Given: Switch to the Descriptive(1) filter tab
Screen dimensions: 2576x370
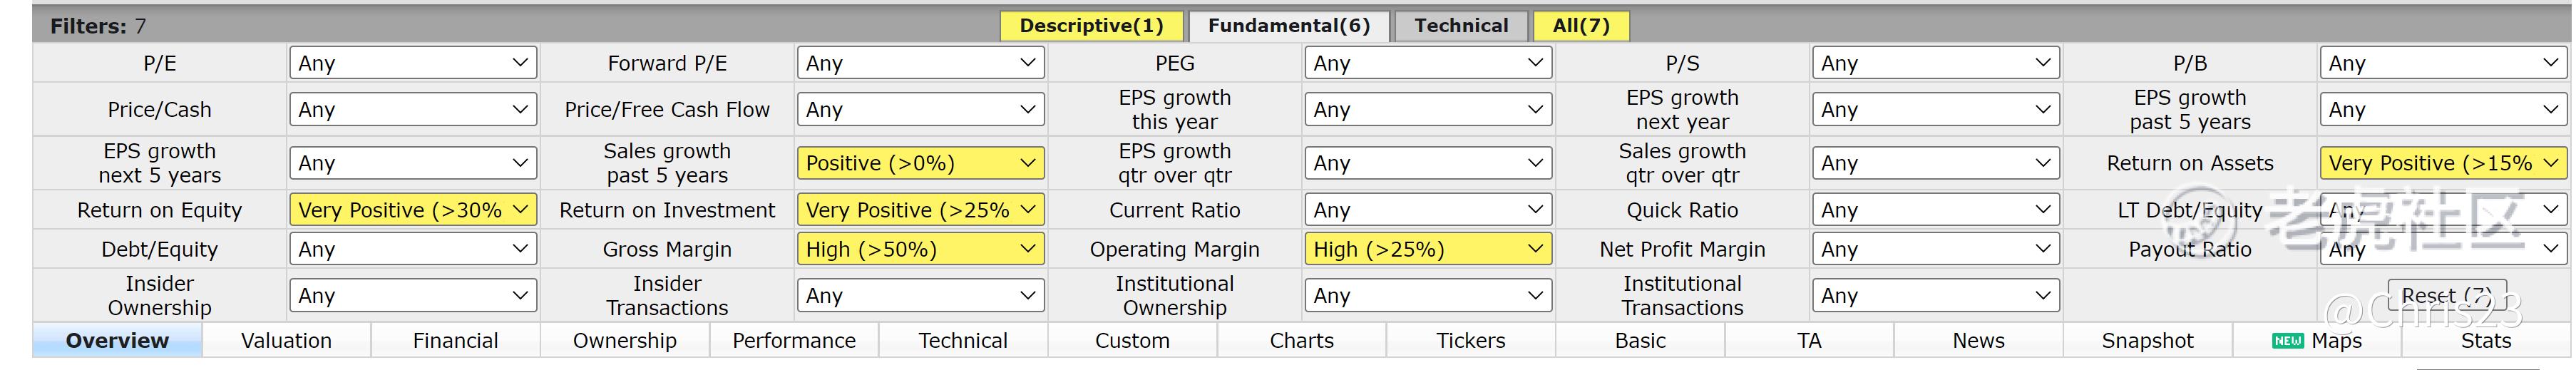Looking at the screenshot, I should click(1091, 26).
